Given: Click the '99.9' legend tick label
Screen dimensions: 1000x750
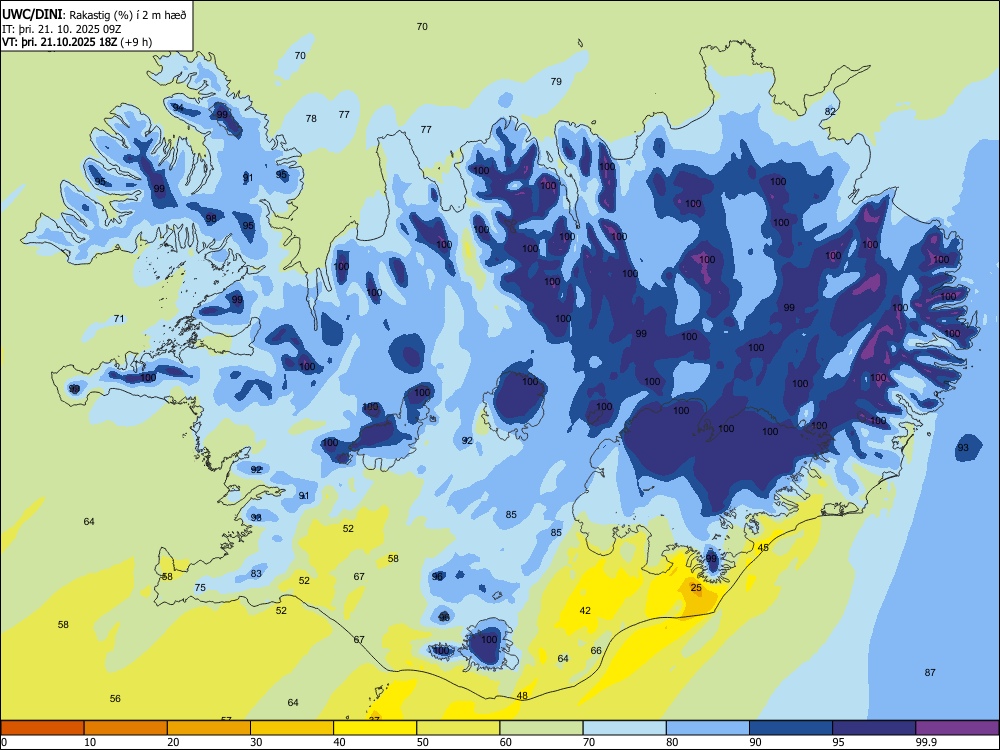Looking at the screenshot, I should point(925,742).
